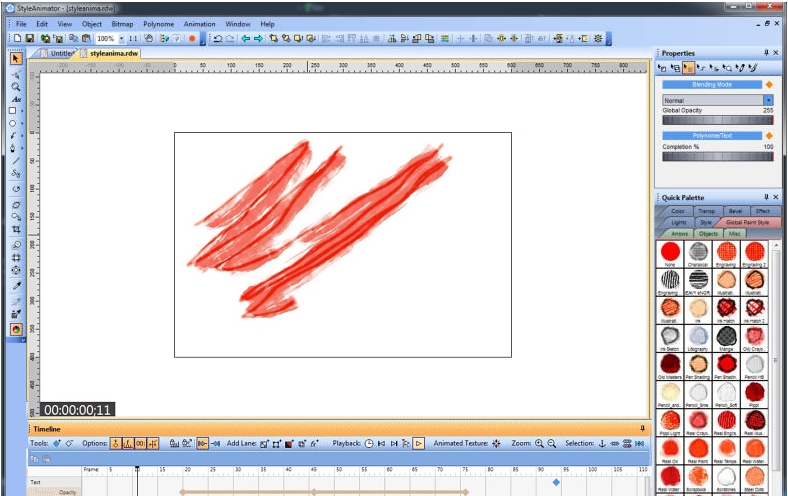Open the Polynome menu
The width and height of the screenshot is (788, 496).
[x=158, y=24]
